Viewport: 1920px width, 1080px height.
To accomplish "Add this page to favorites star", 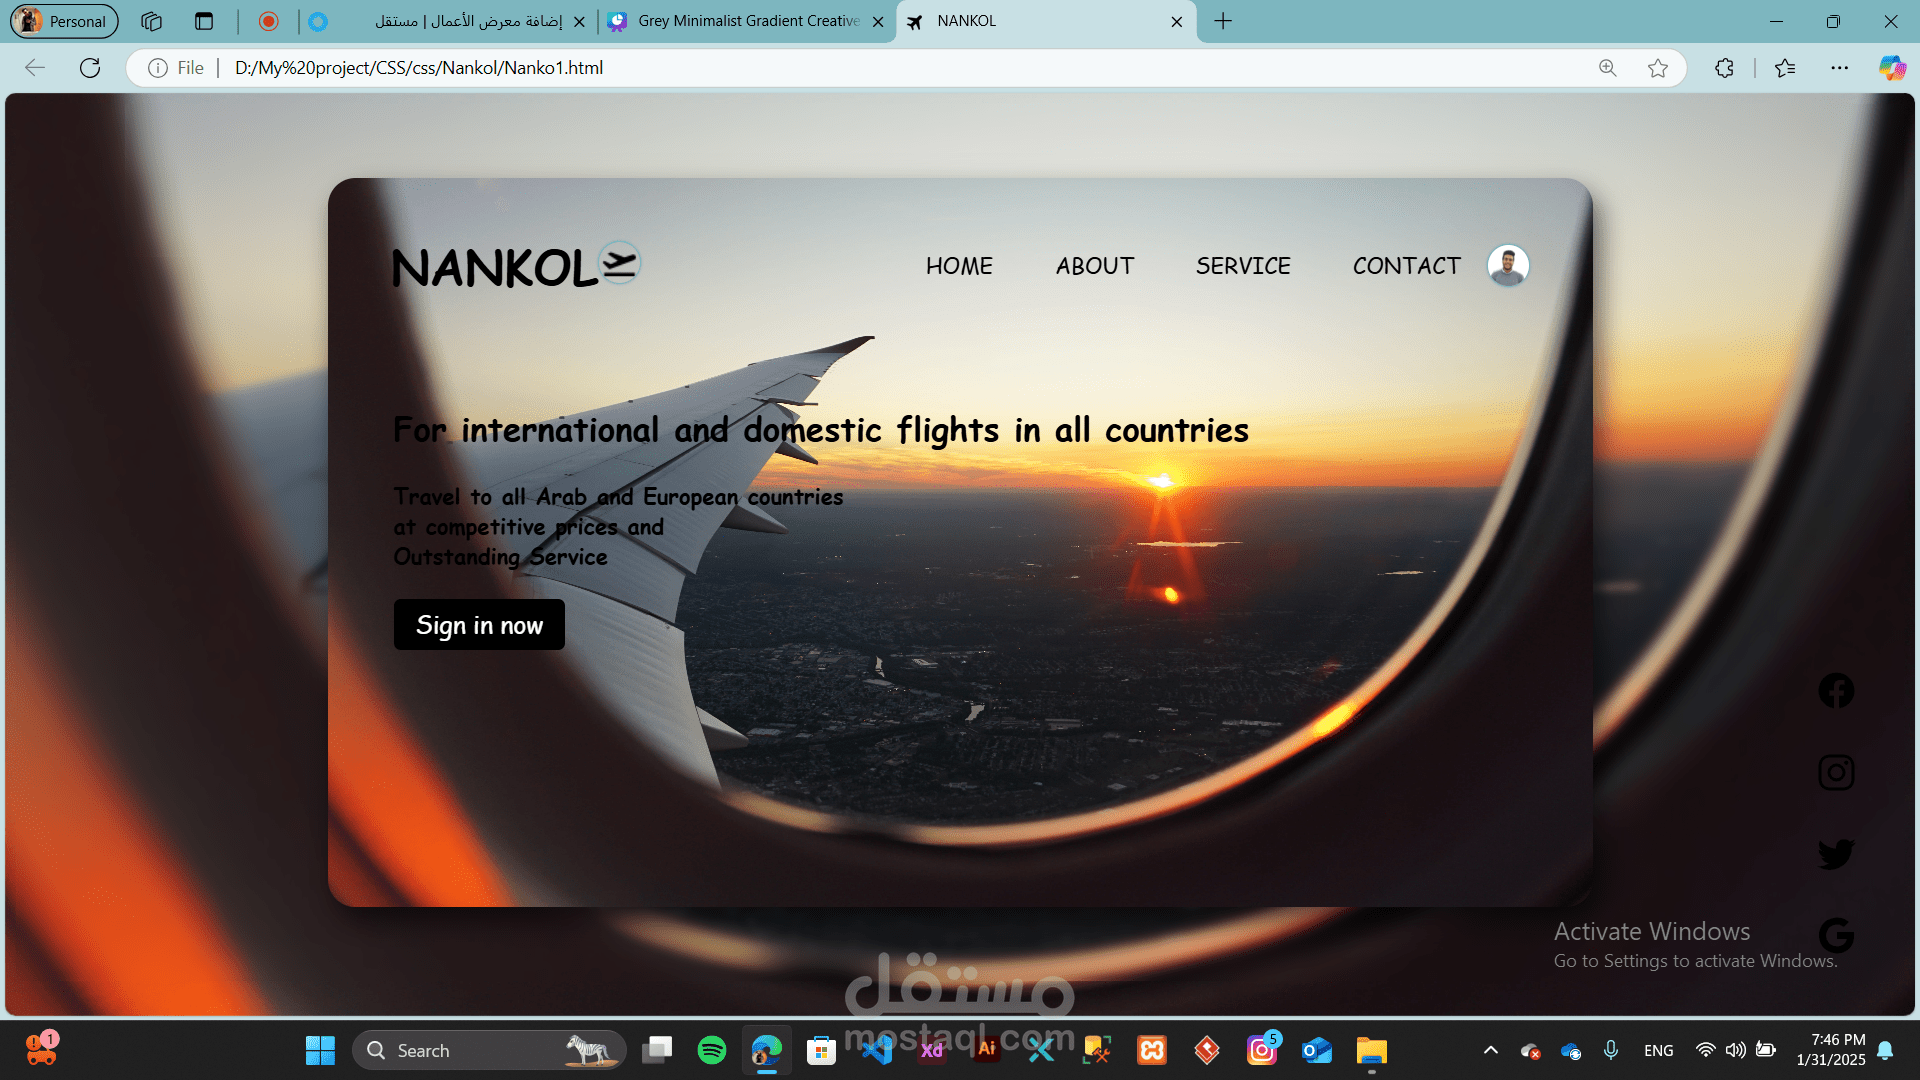I will (1658, 68).
